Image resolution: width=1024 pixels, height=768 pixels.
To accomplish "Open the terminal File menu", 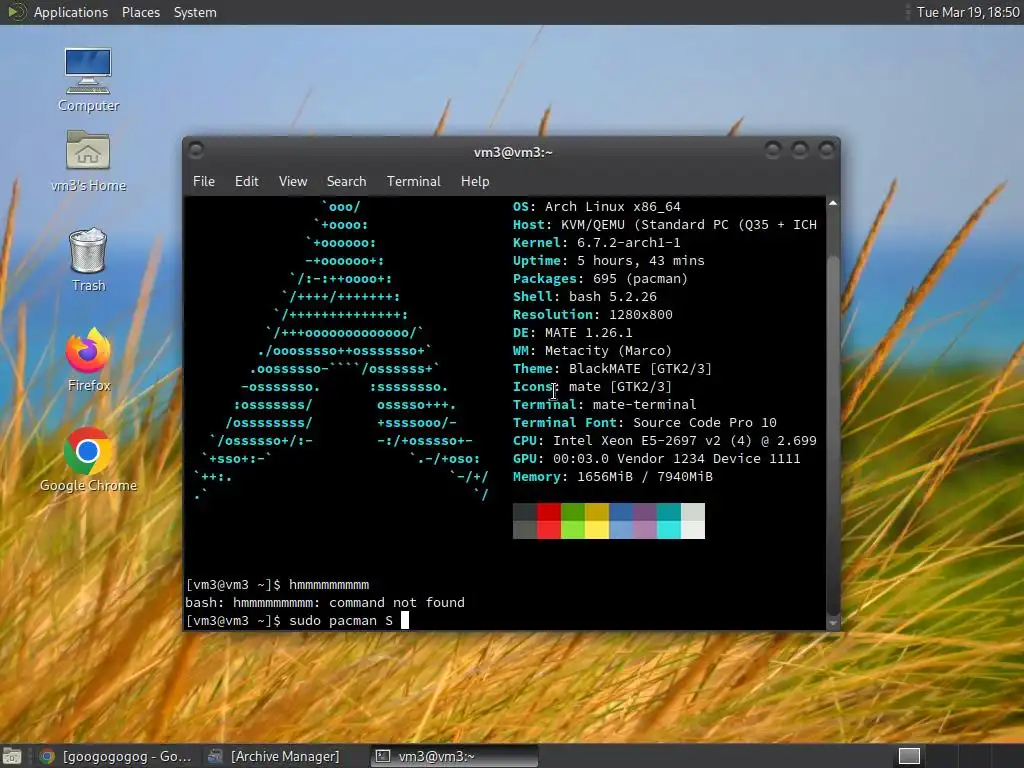I will click(x=204, y=182).
